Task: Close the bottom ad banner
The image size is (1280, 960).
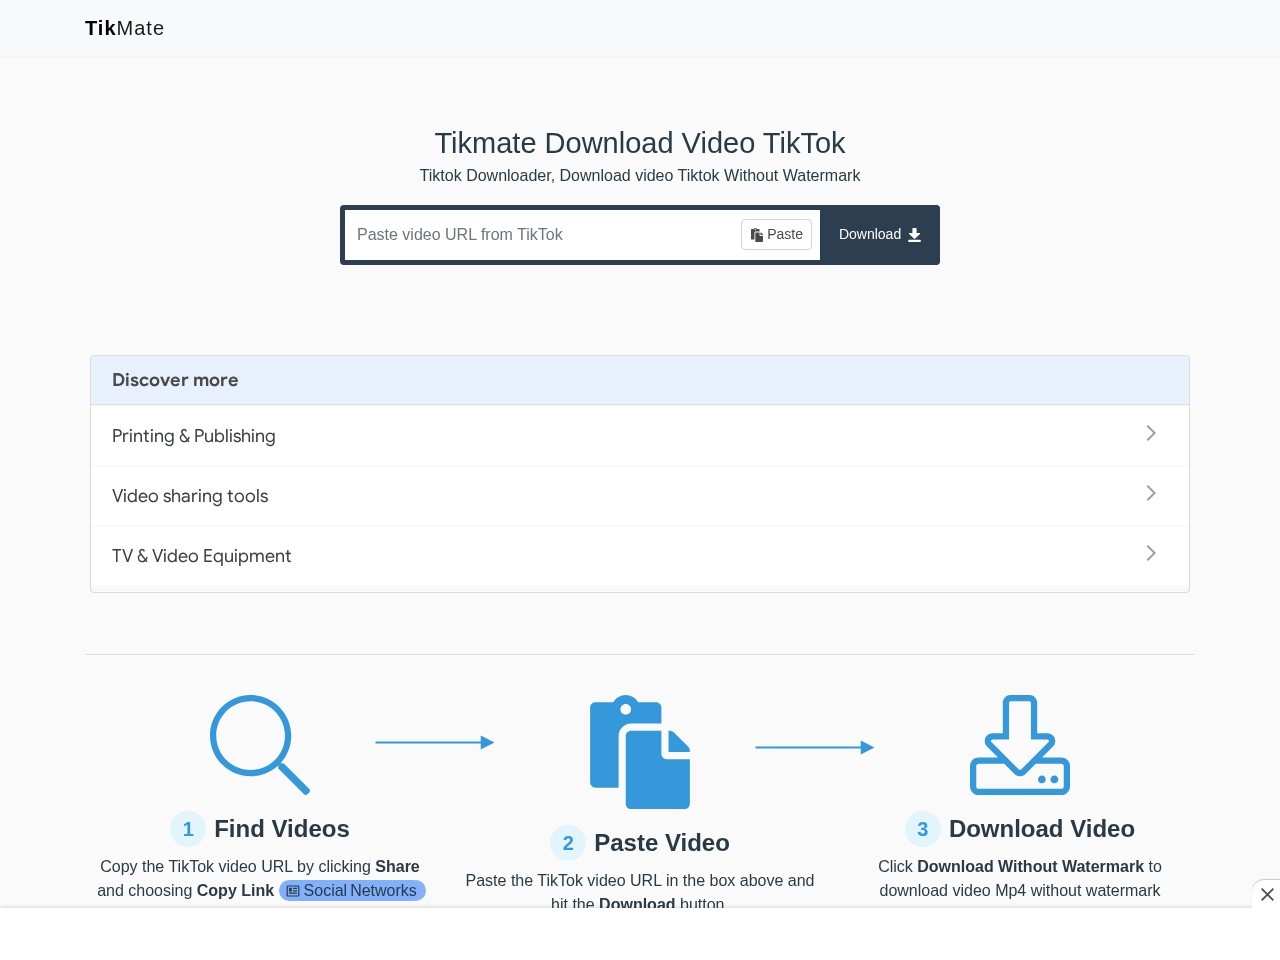Action: pos(1267,894)
